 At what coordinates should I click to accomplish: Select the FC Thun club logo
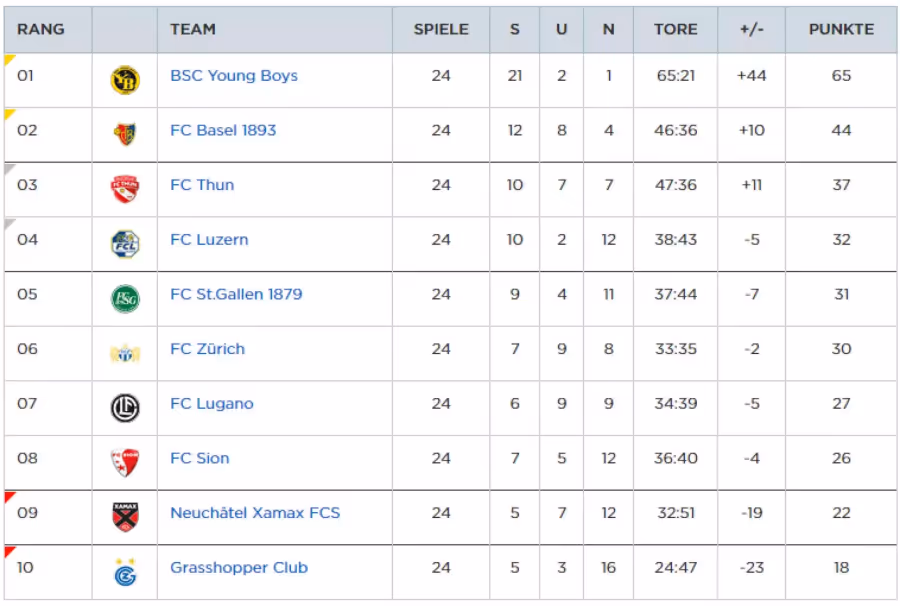coord(125,189)
